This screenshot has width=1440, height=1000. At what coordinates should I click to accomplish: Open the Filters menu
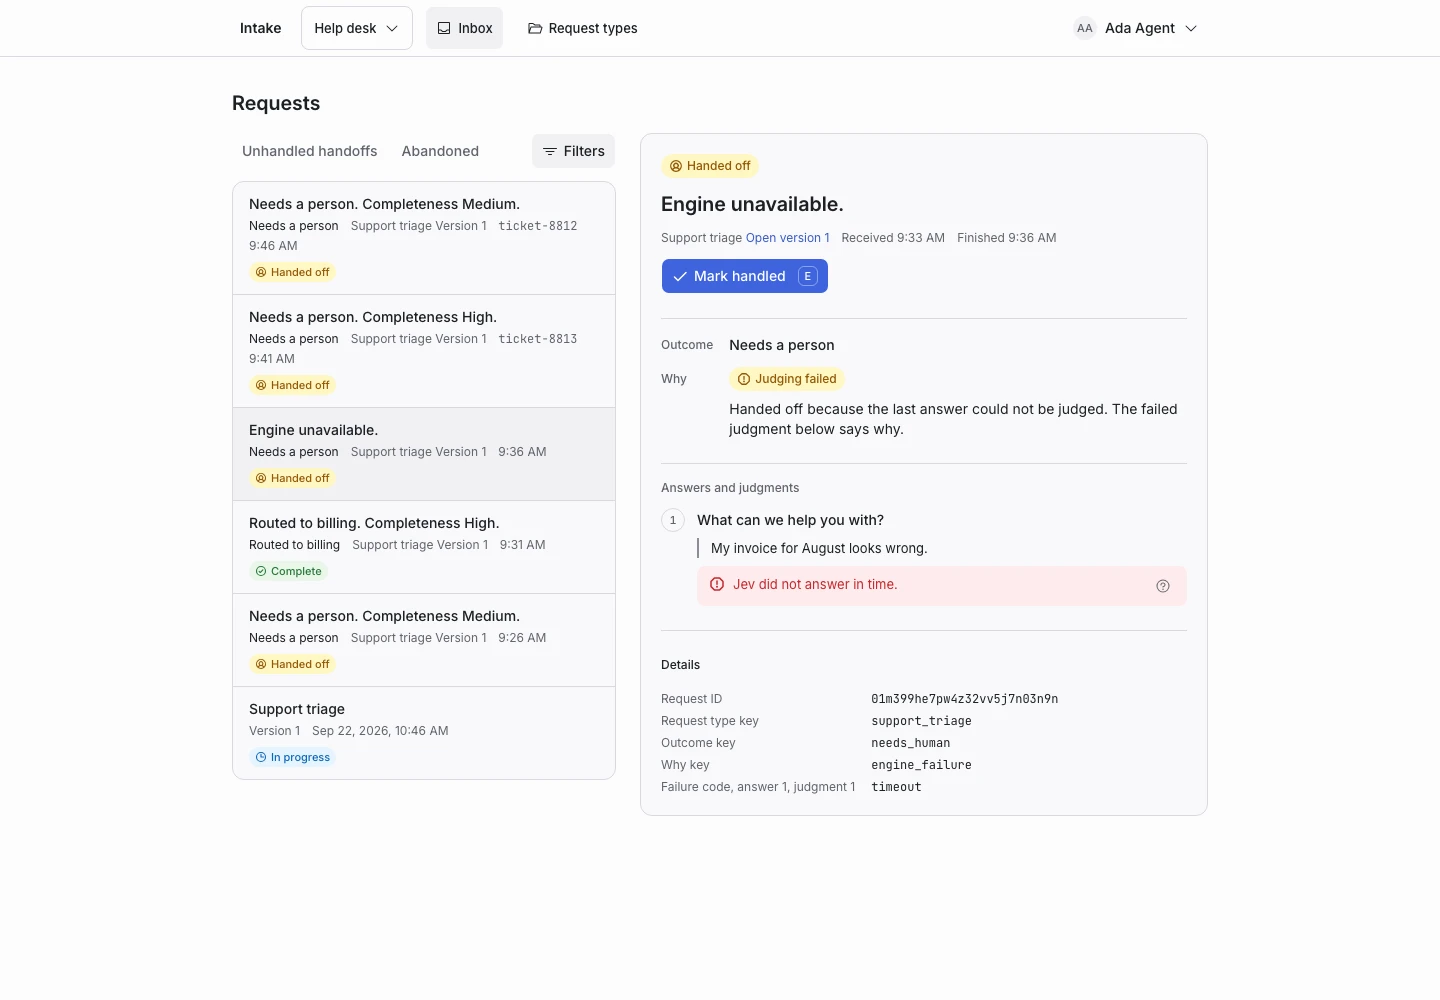pos(573,151)
